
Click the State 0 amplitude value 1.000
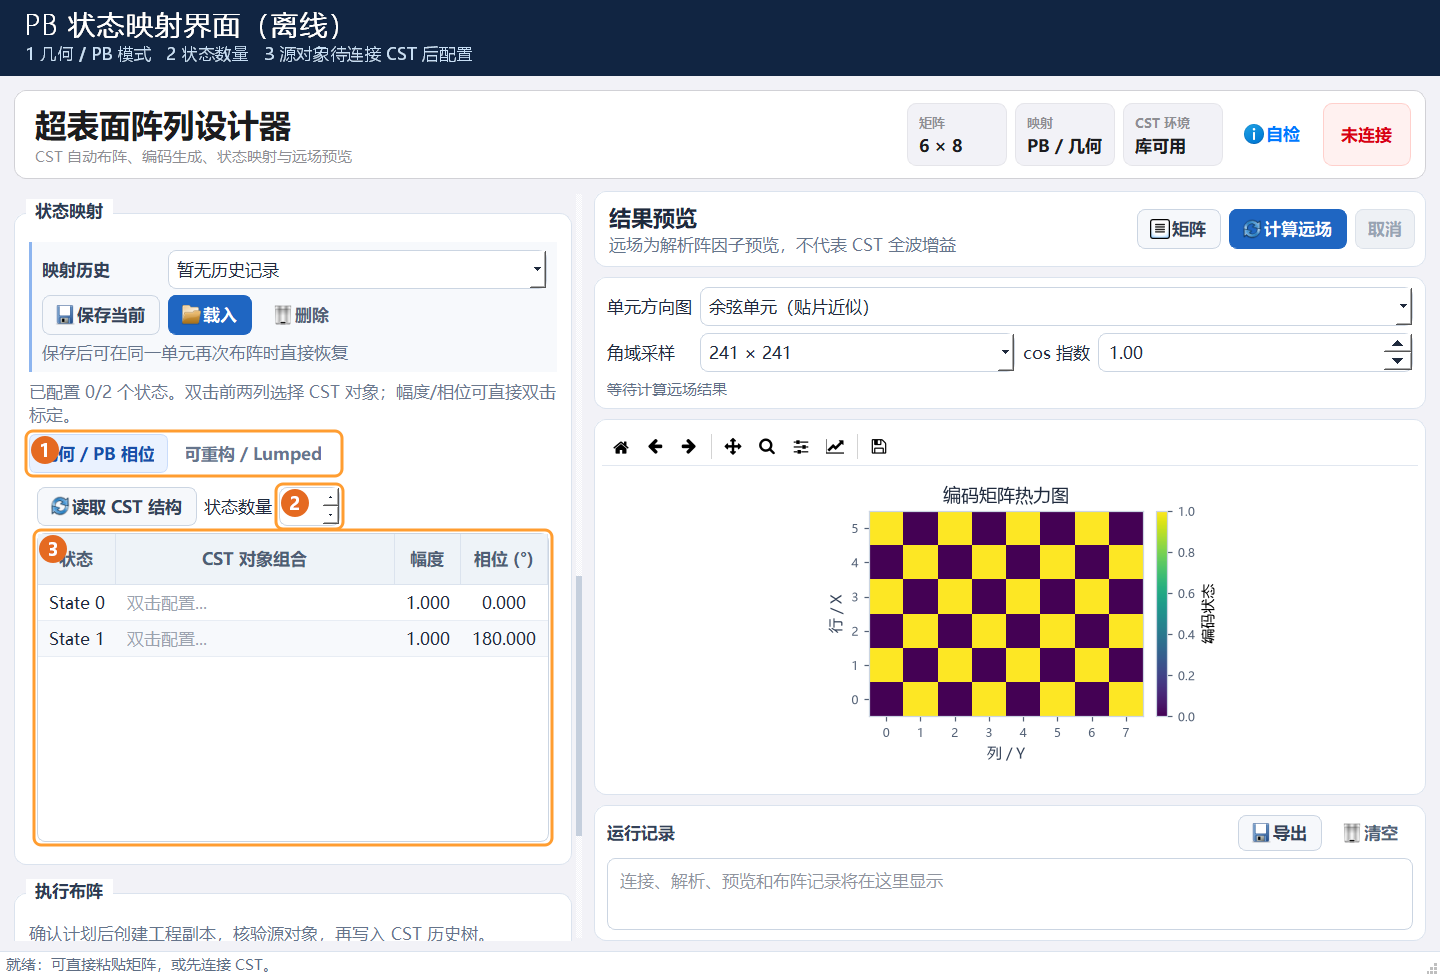coord(428,603)
